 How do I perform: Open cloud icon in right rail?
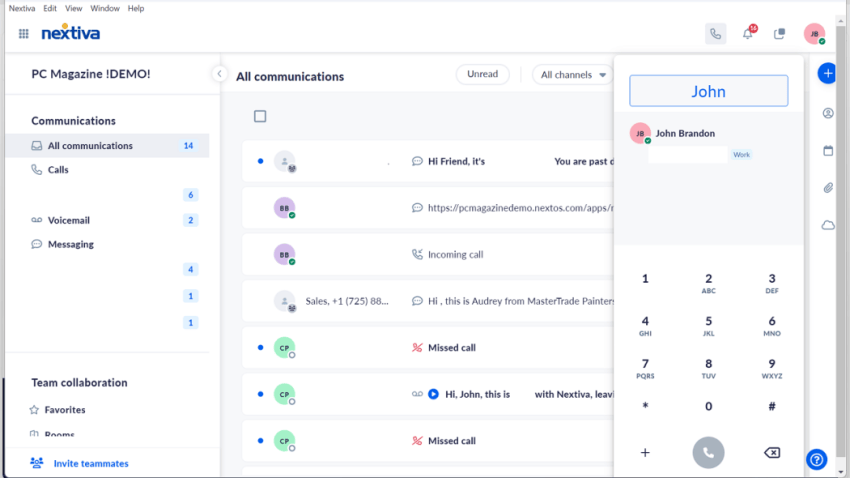828,225
